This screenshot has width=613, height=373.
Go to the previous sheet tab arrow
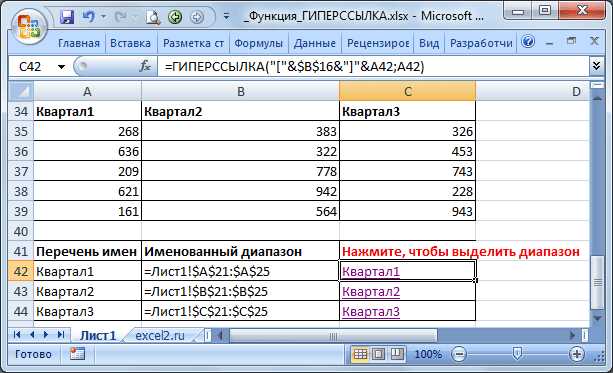pos(32,334)
